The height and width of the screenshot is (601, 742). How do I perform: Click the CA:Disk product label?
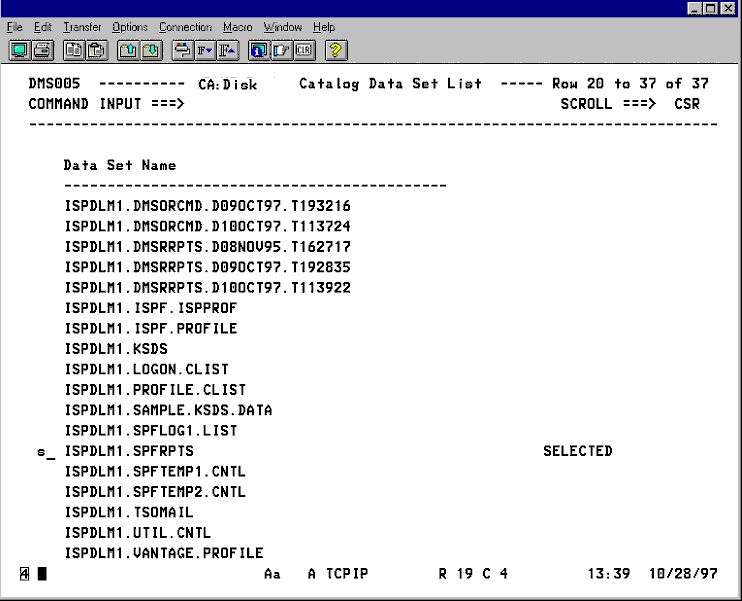pos(228,84)
